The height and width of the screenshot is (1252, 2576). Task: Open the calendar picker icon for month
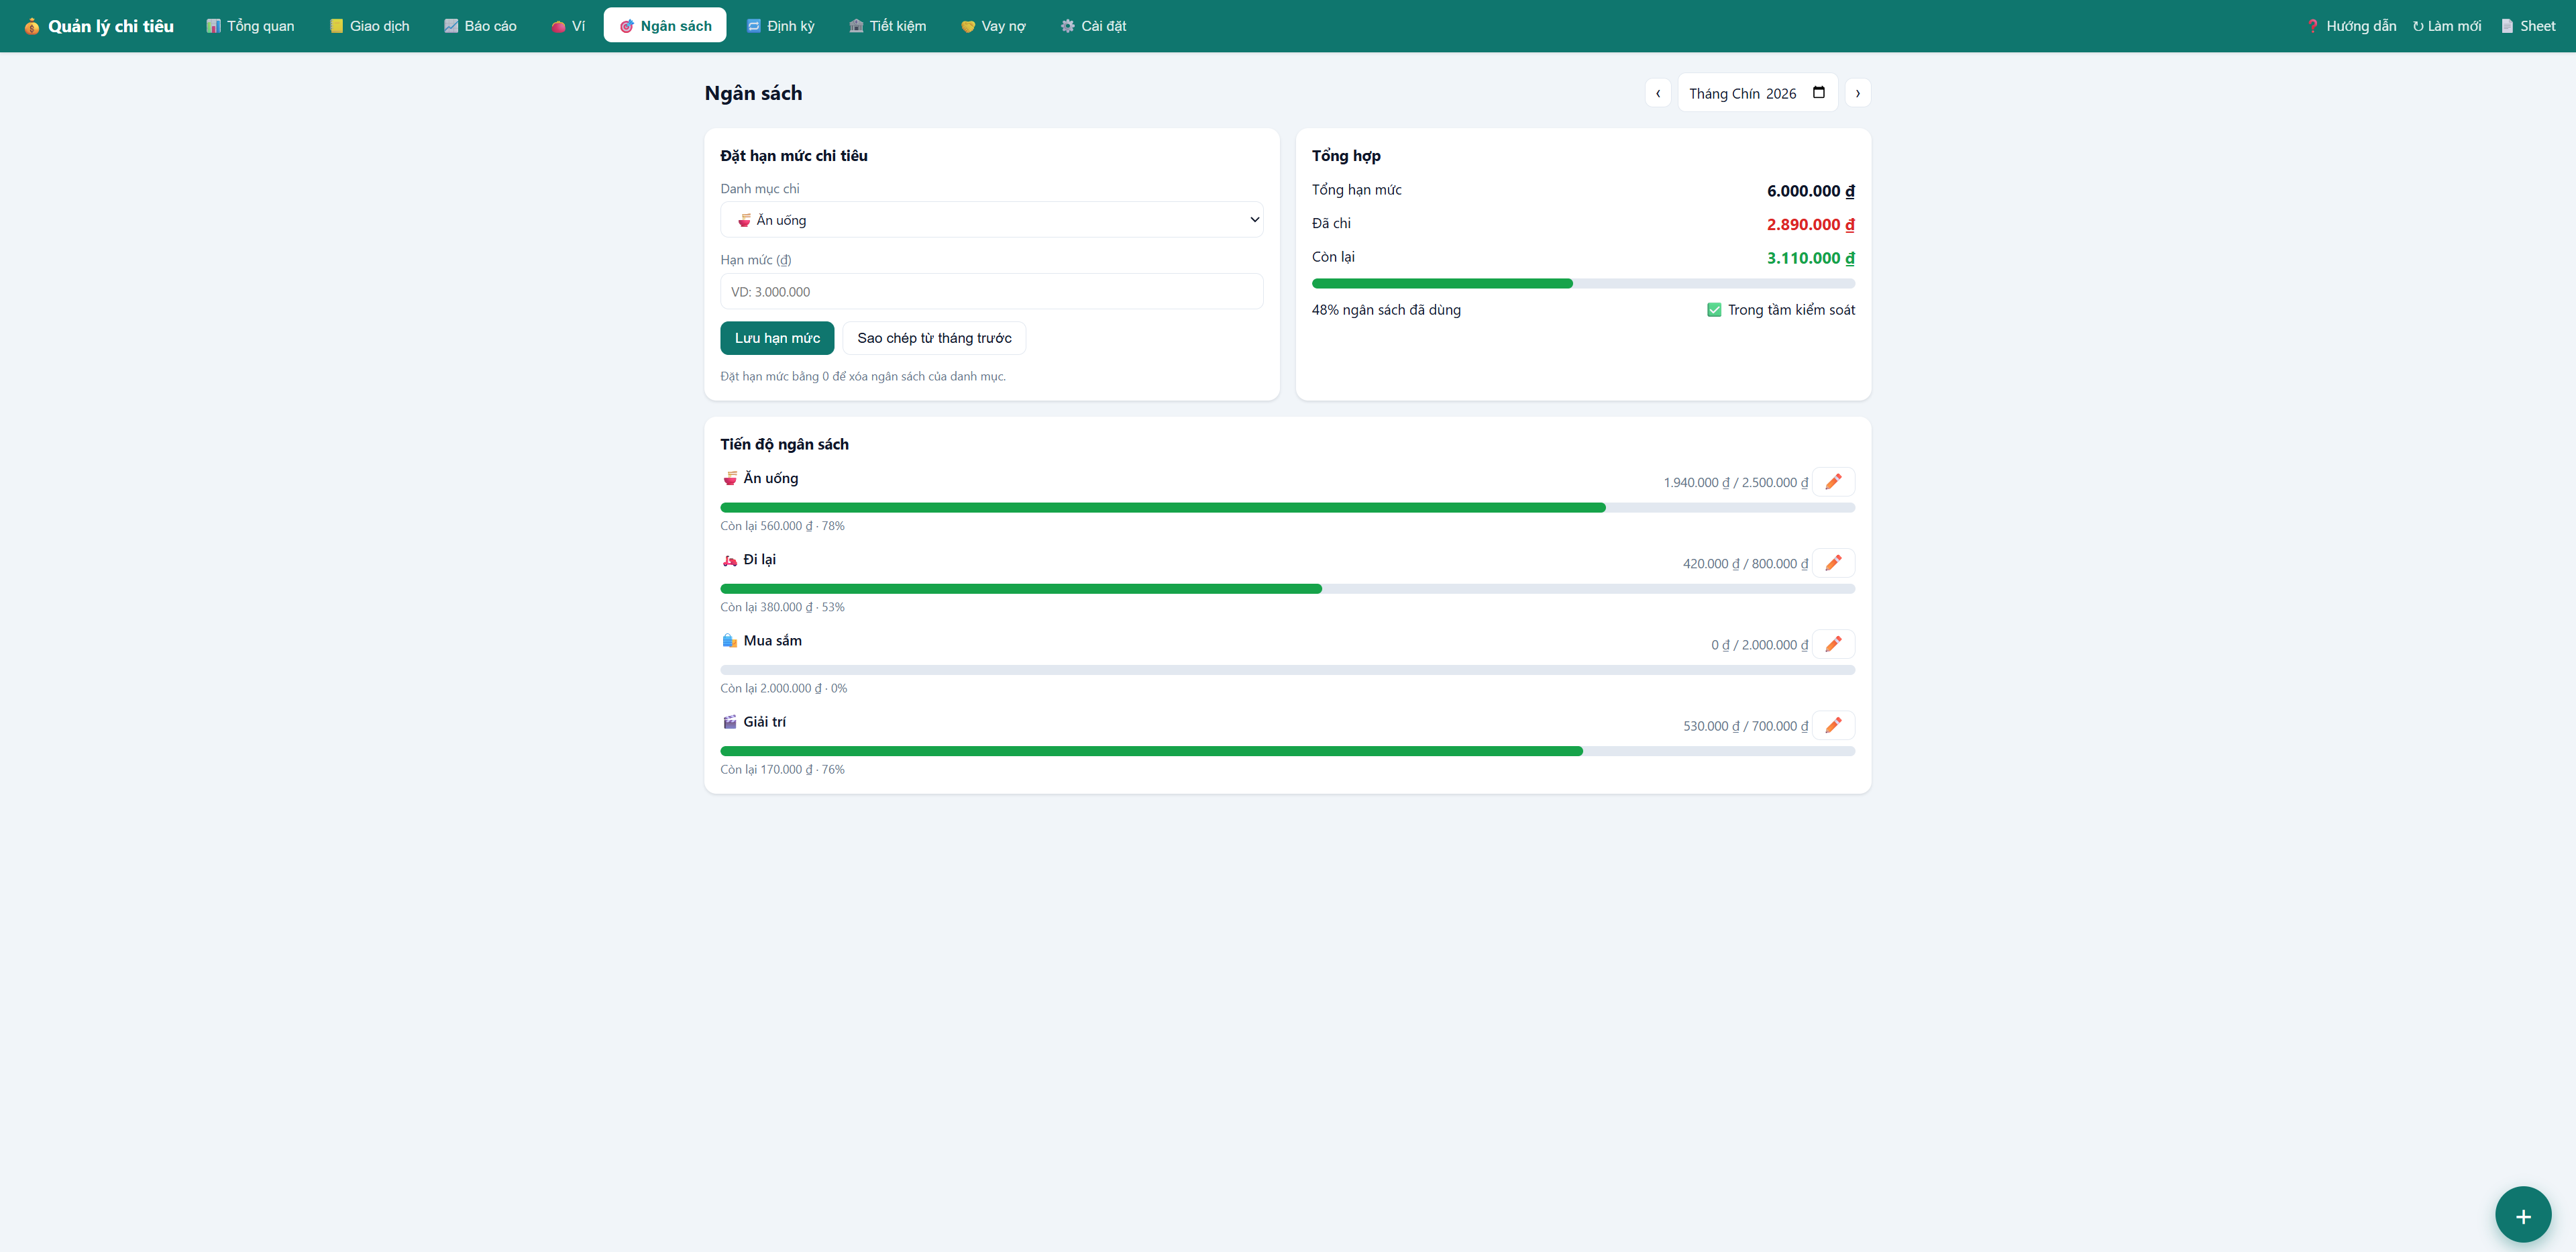1819,93
